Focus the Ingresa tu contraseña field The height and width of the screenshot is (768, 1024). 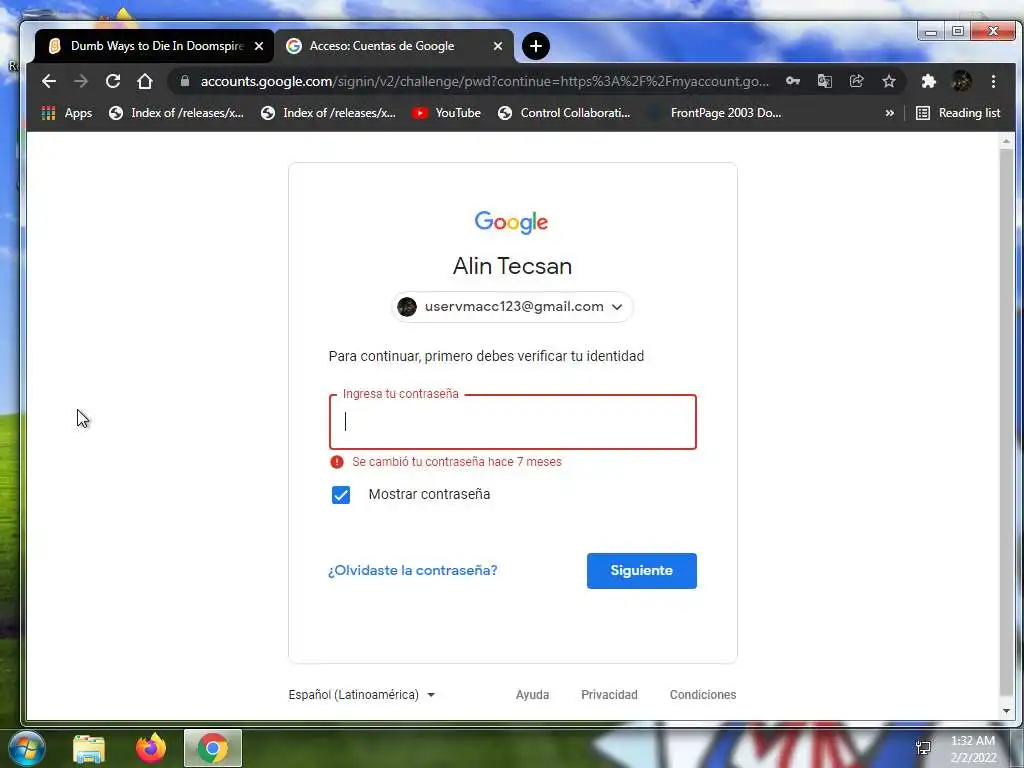(513, 422)
